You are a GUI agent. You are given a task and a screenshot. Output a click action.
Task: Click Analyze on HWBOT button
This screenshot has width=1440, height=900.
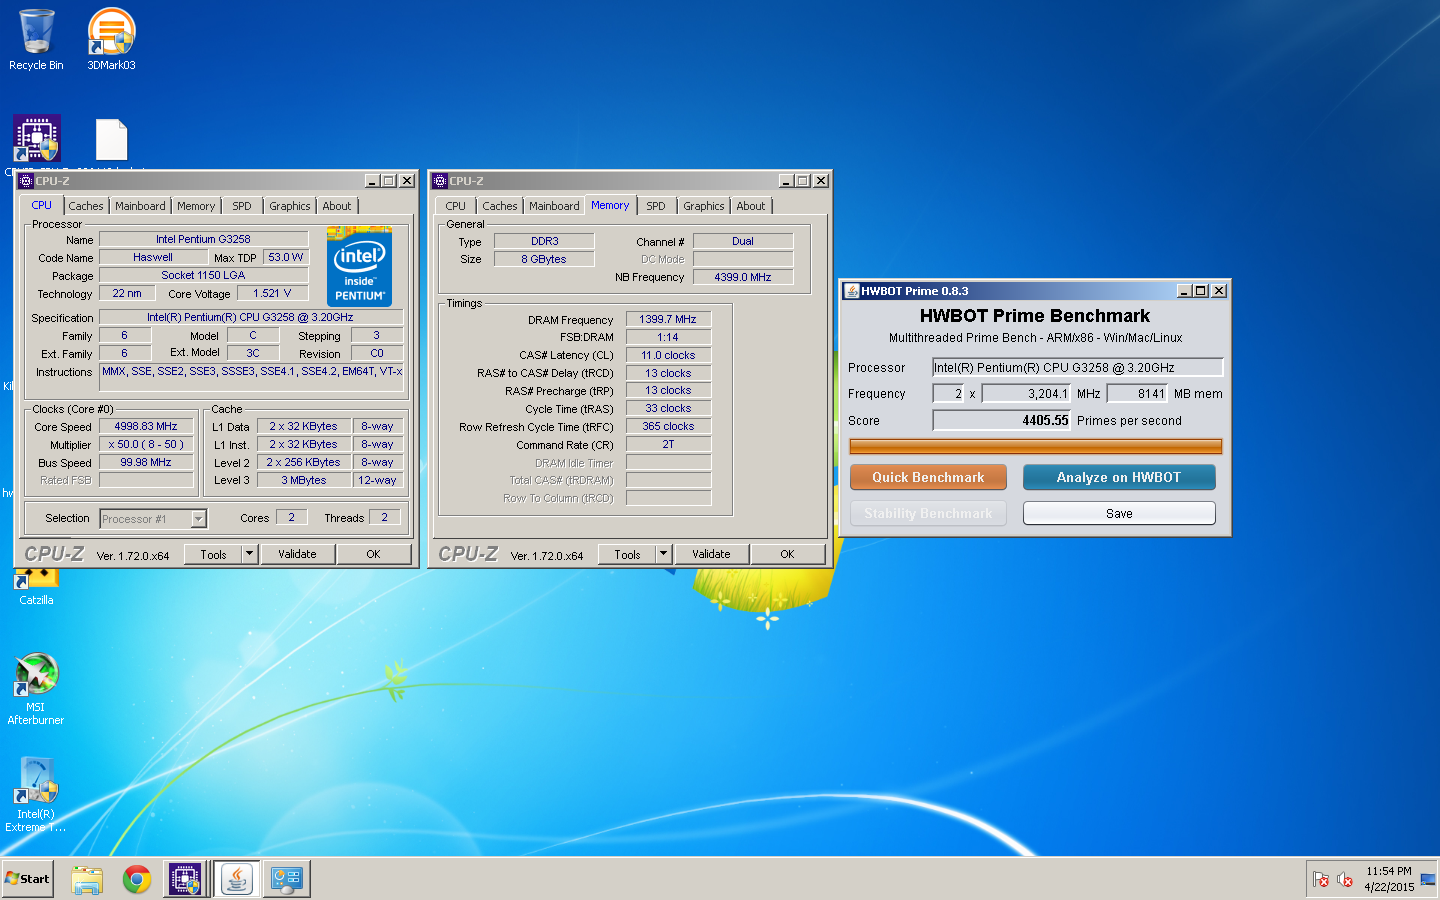tap(1119, 477)
